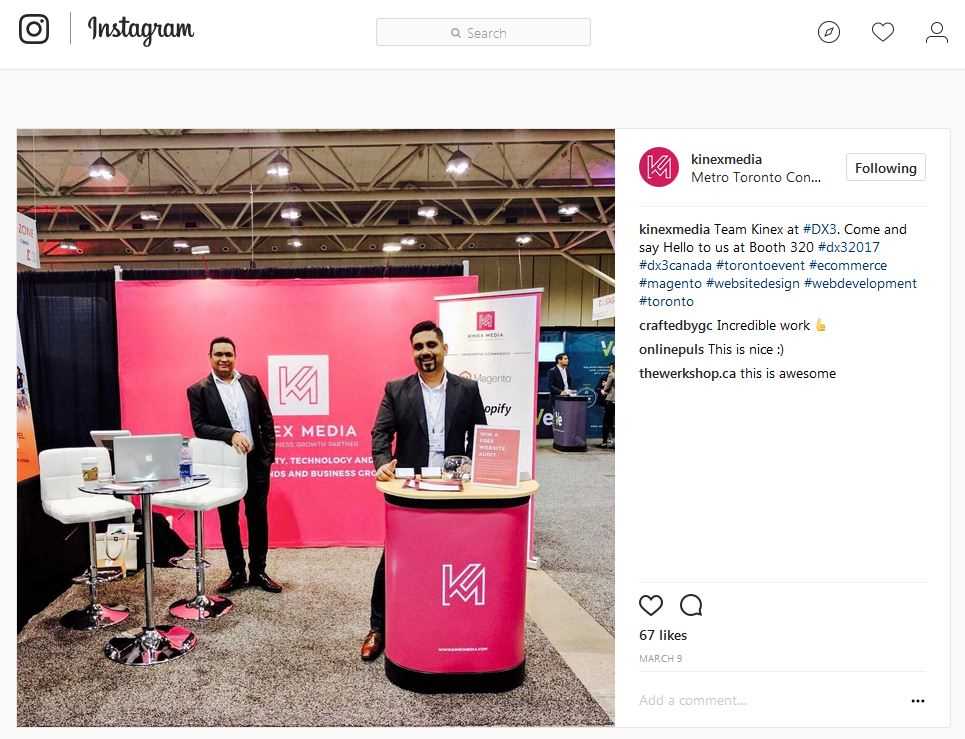Open the Explore compass icon
Viewport: 965px width, 739px height.
click(828, 32)
